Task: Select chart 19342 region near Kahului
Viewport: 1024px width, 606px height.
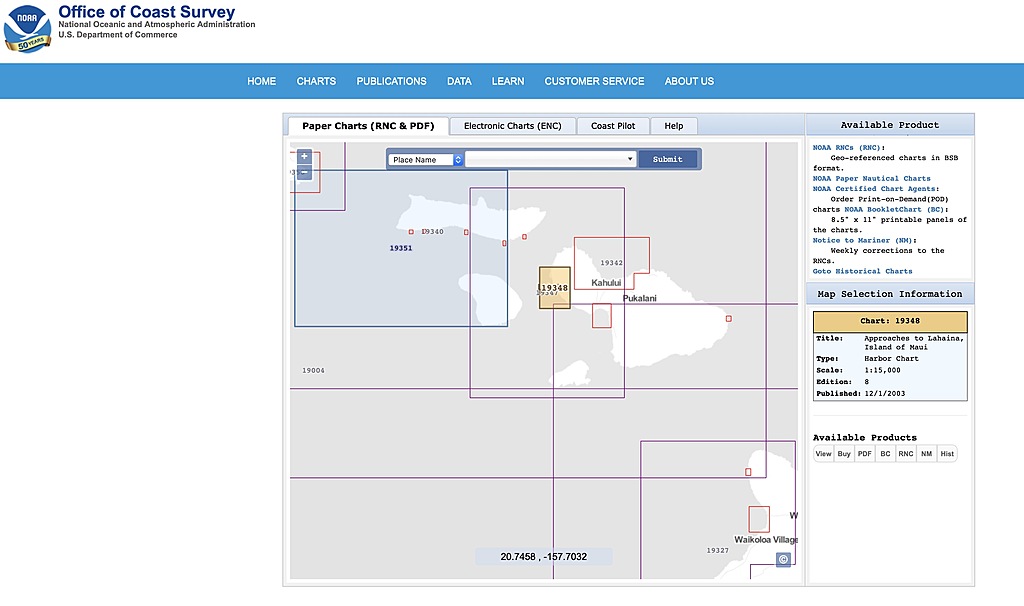Action: click(611, 263)
